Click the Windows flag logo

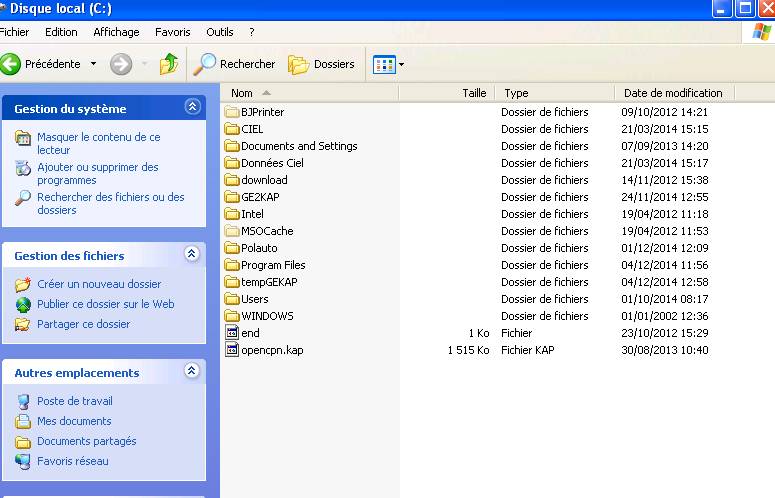pyautogui.click(x=761, y=32)
